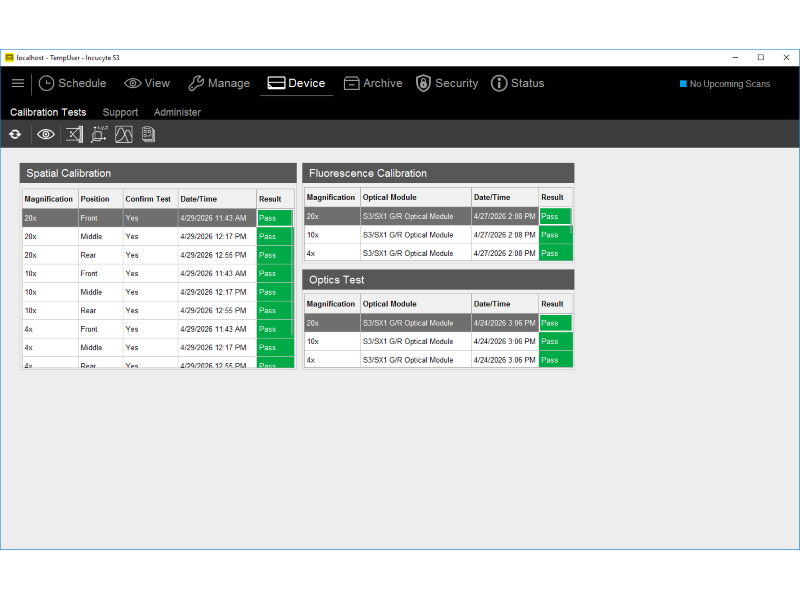800x600 pixels.
Task: Click the Incucyte app icon in title bar
Action: (x=9, y=58)
